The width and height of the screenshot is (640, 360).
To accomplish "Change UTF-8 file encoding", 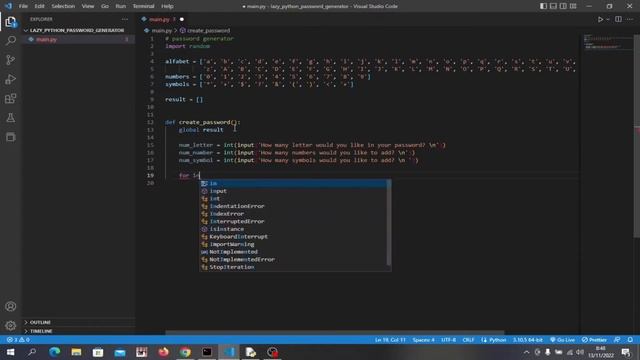I will click(x=448, y=340).
